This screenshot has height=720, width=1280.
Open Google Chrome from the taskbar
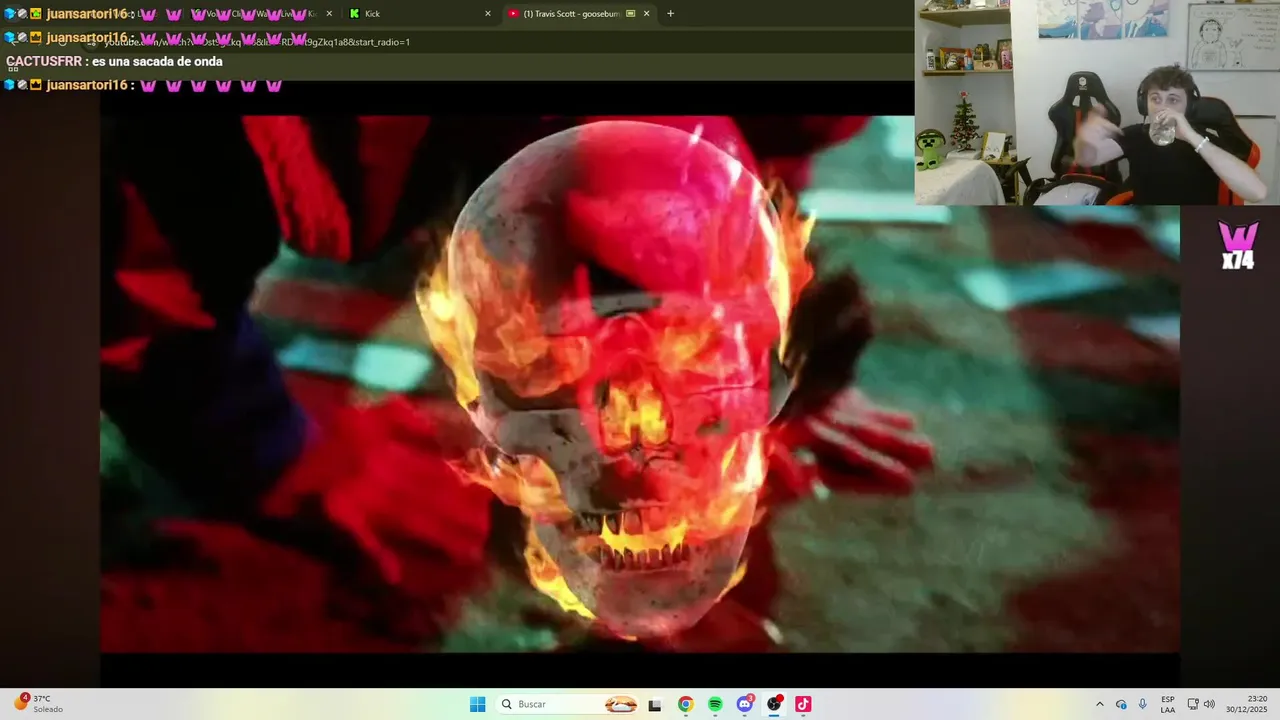click(685, 704)
